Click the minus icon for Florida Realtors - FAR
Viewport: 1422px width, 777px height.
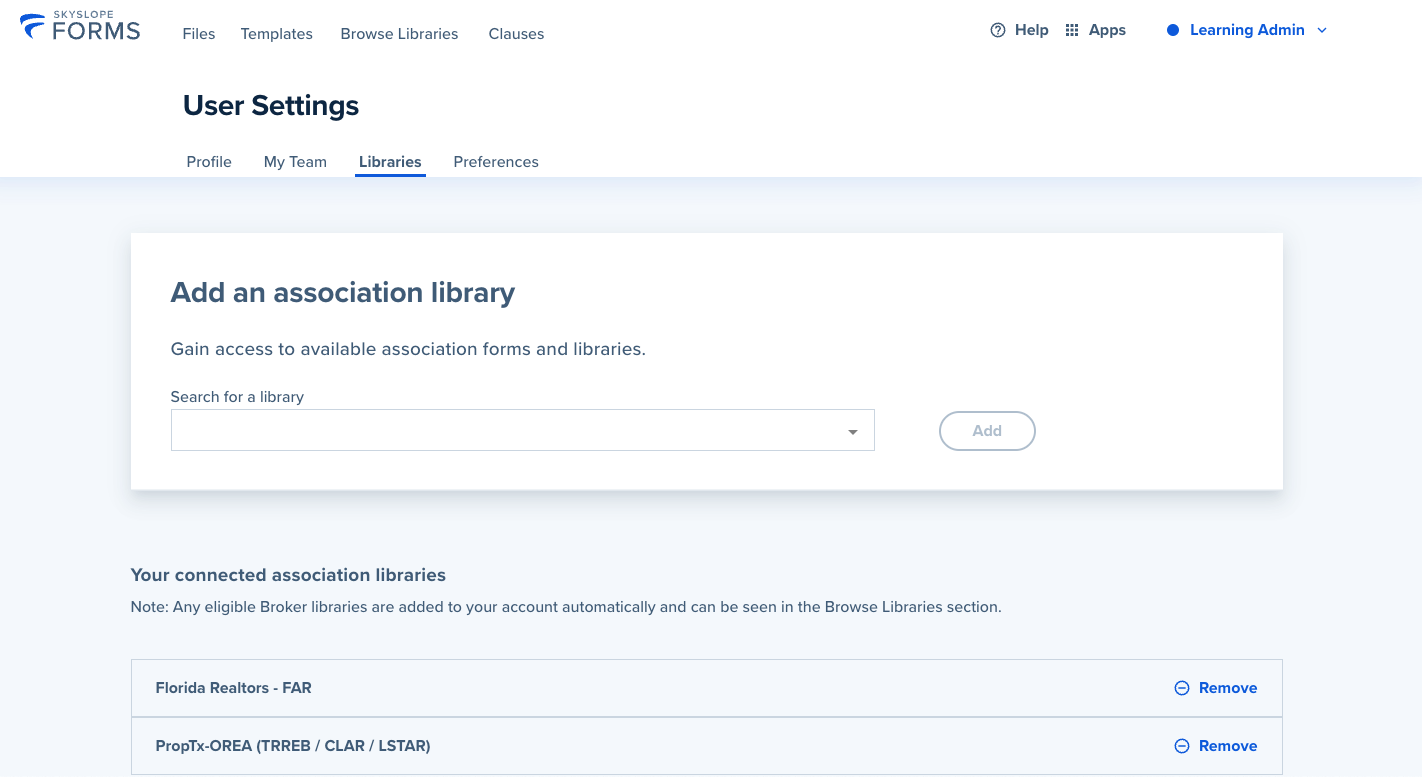click(1182, 688)
